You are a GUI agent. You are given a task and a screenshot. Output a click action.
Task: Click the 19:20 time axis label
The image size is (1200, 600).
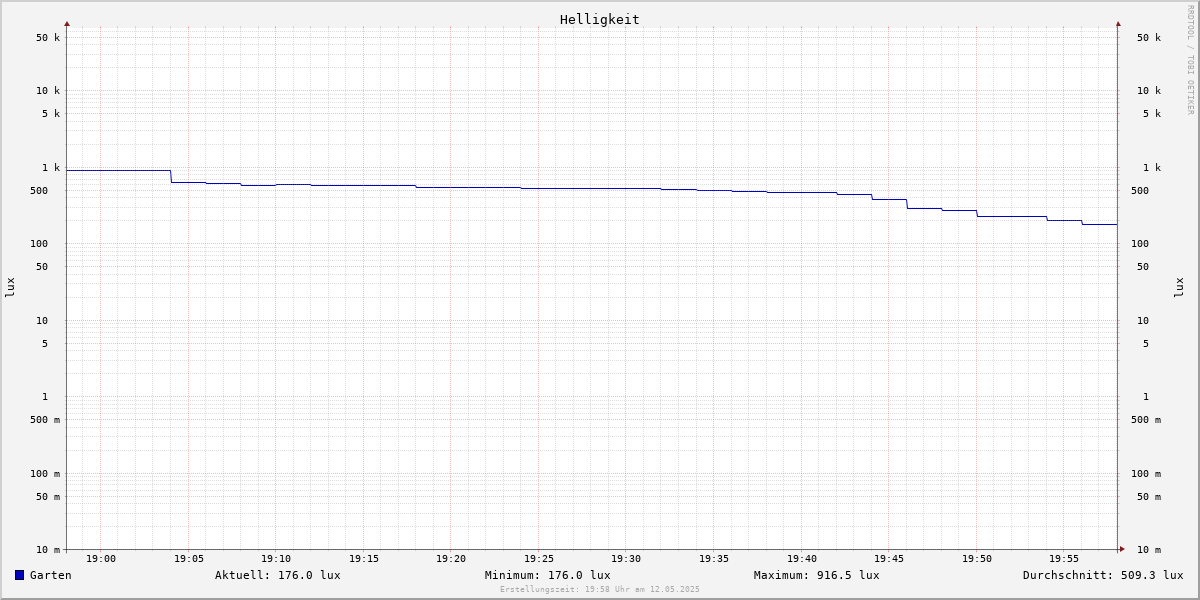(451, 559)
